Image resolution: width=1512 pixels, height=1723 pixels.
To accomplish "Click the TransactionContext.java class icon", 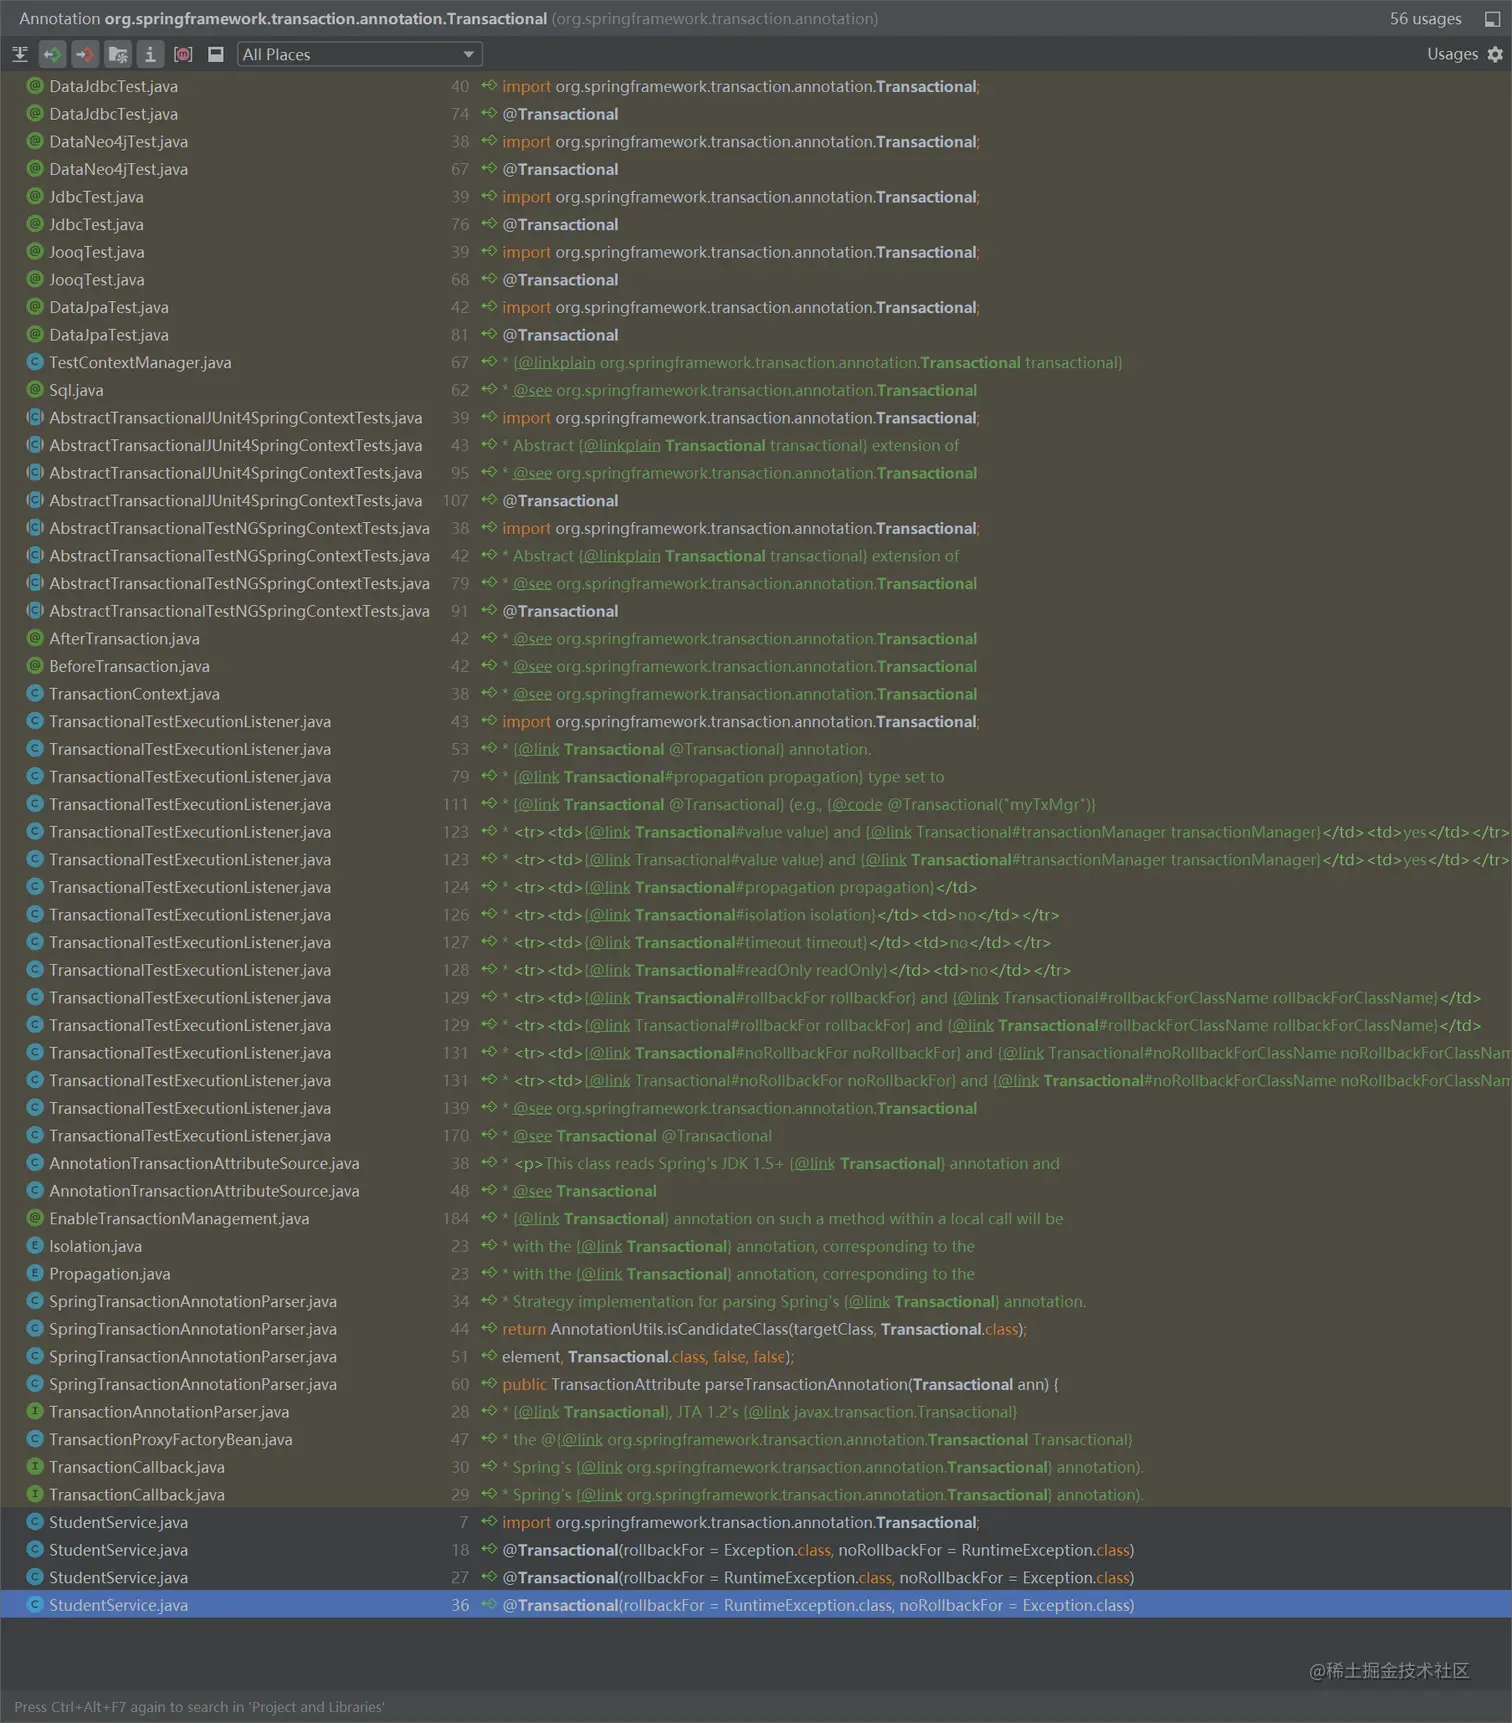I will [x=35, y=693].
